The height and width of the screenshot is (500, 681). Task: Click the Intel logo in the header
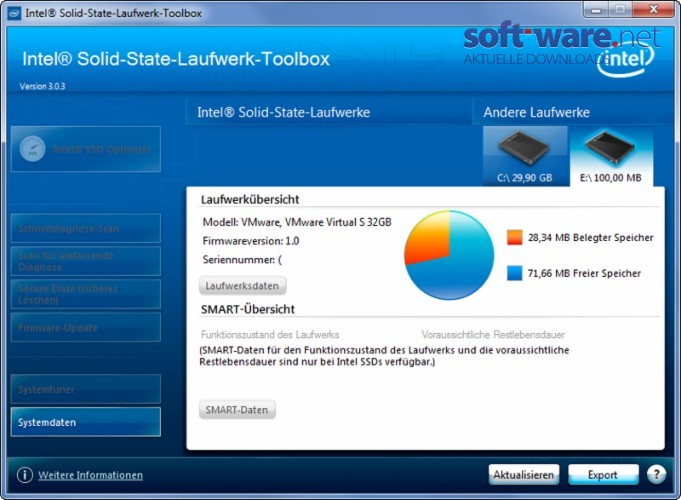pyautogui.click(x=625, y=60)
